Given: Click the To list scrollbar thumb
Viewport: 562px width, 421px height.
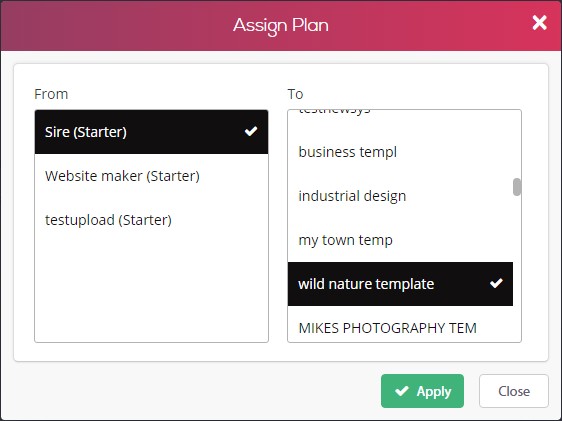Looking at the screenshot, I should [x=517, y=187].
